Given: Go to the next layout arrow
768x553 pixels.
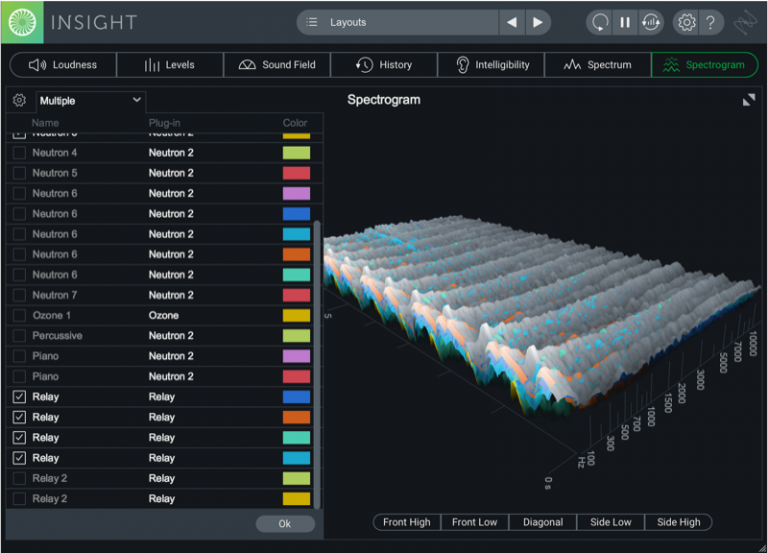Looking at the screenshot, I should pyautogui.click(x=538, y=22).
